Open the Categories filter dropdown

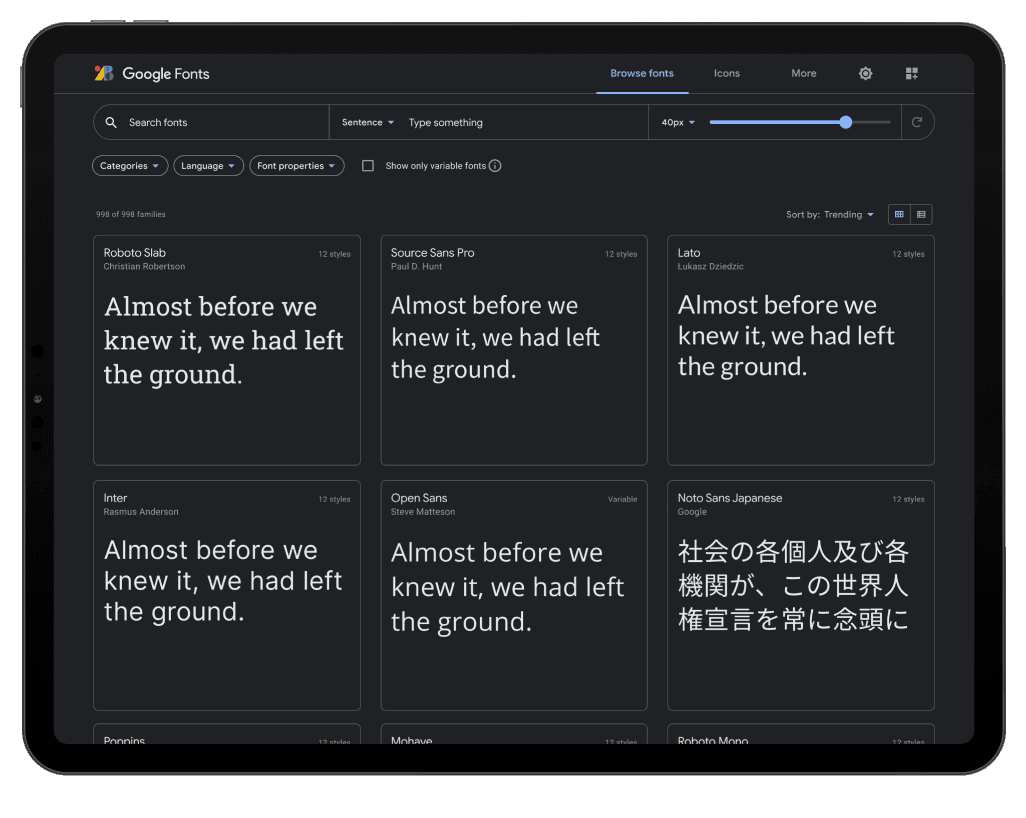130,166
